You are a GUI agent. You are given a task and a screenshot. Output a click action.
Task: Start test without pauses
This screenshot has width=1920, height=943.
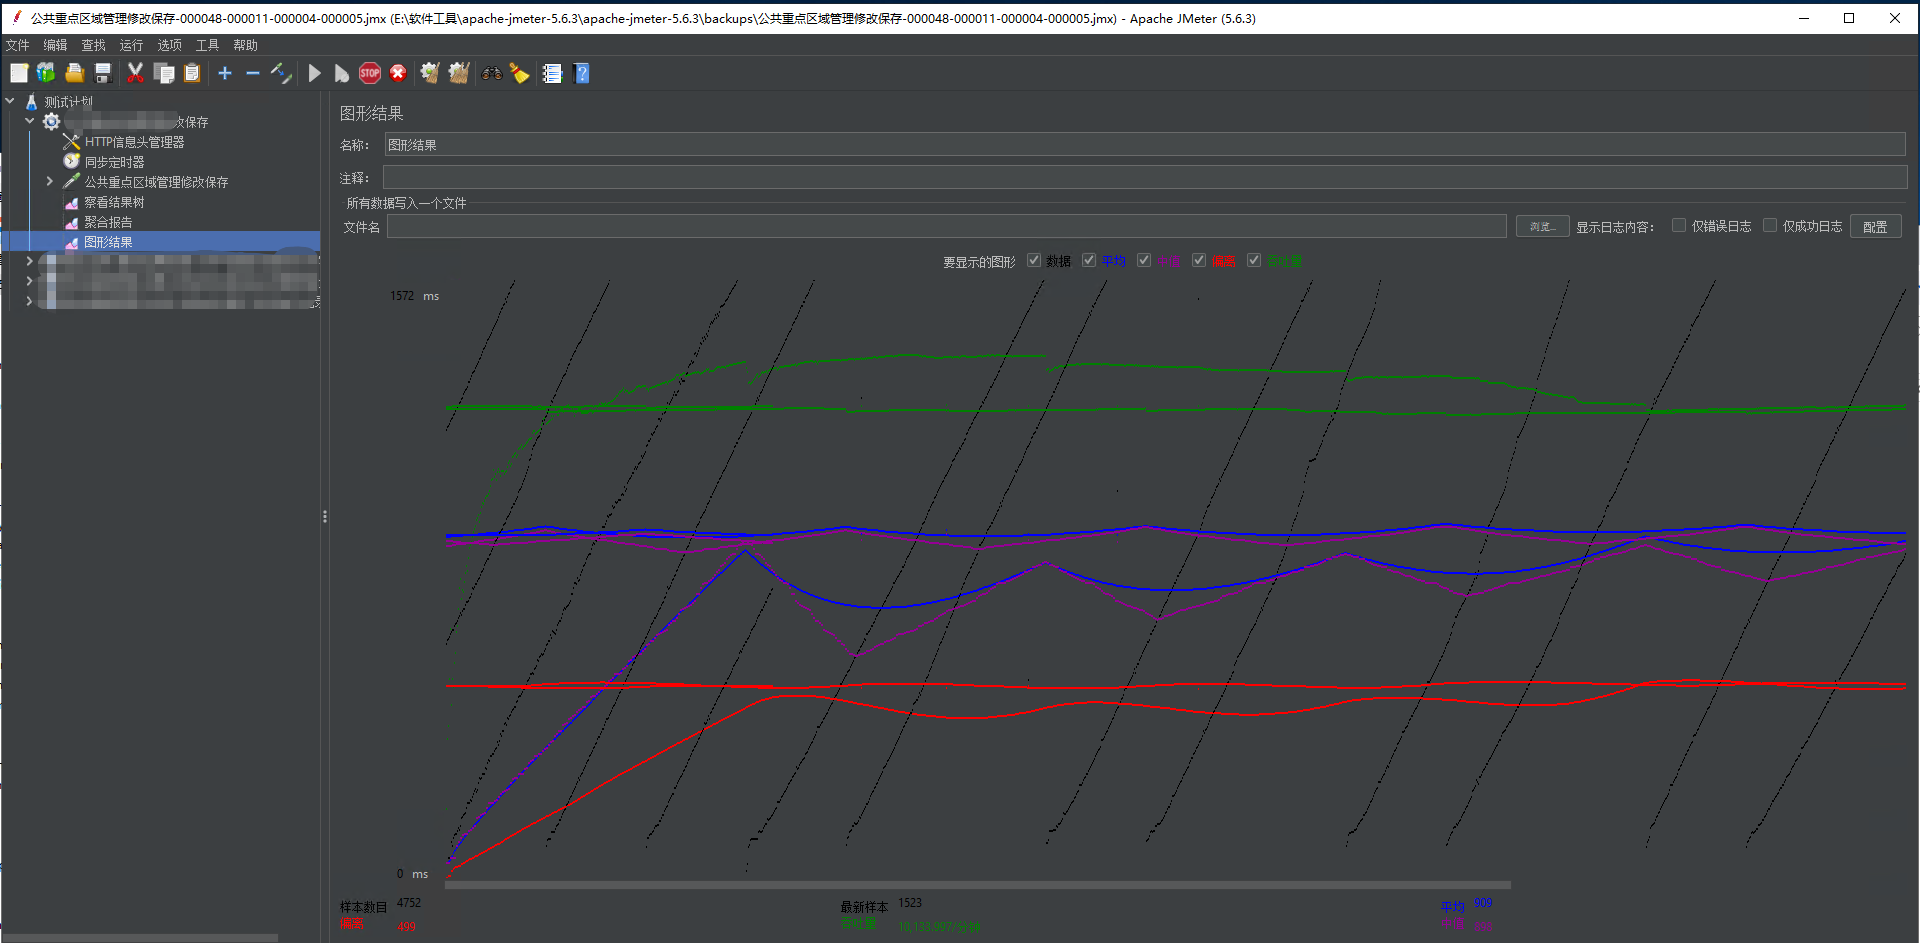pyautogui.click(x=342, y=73)
